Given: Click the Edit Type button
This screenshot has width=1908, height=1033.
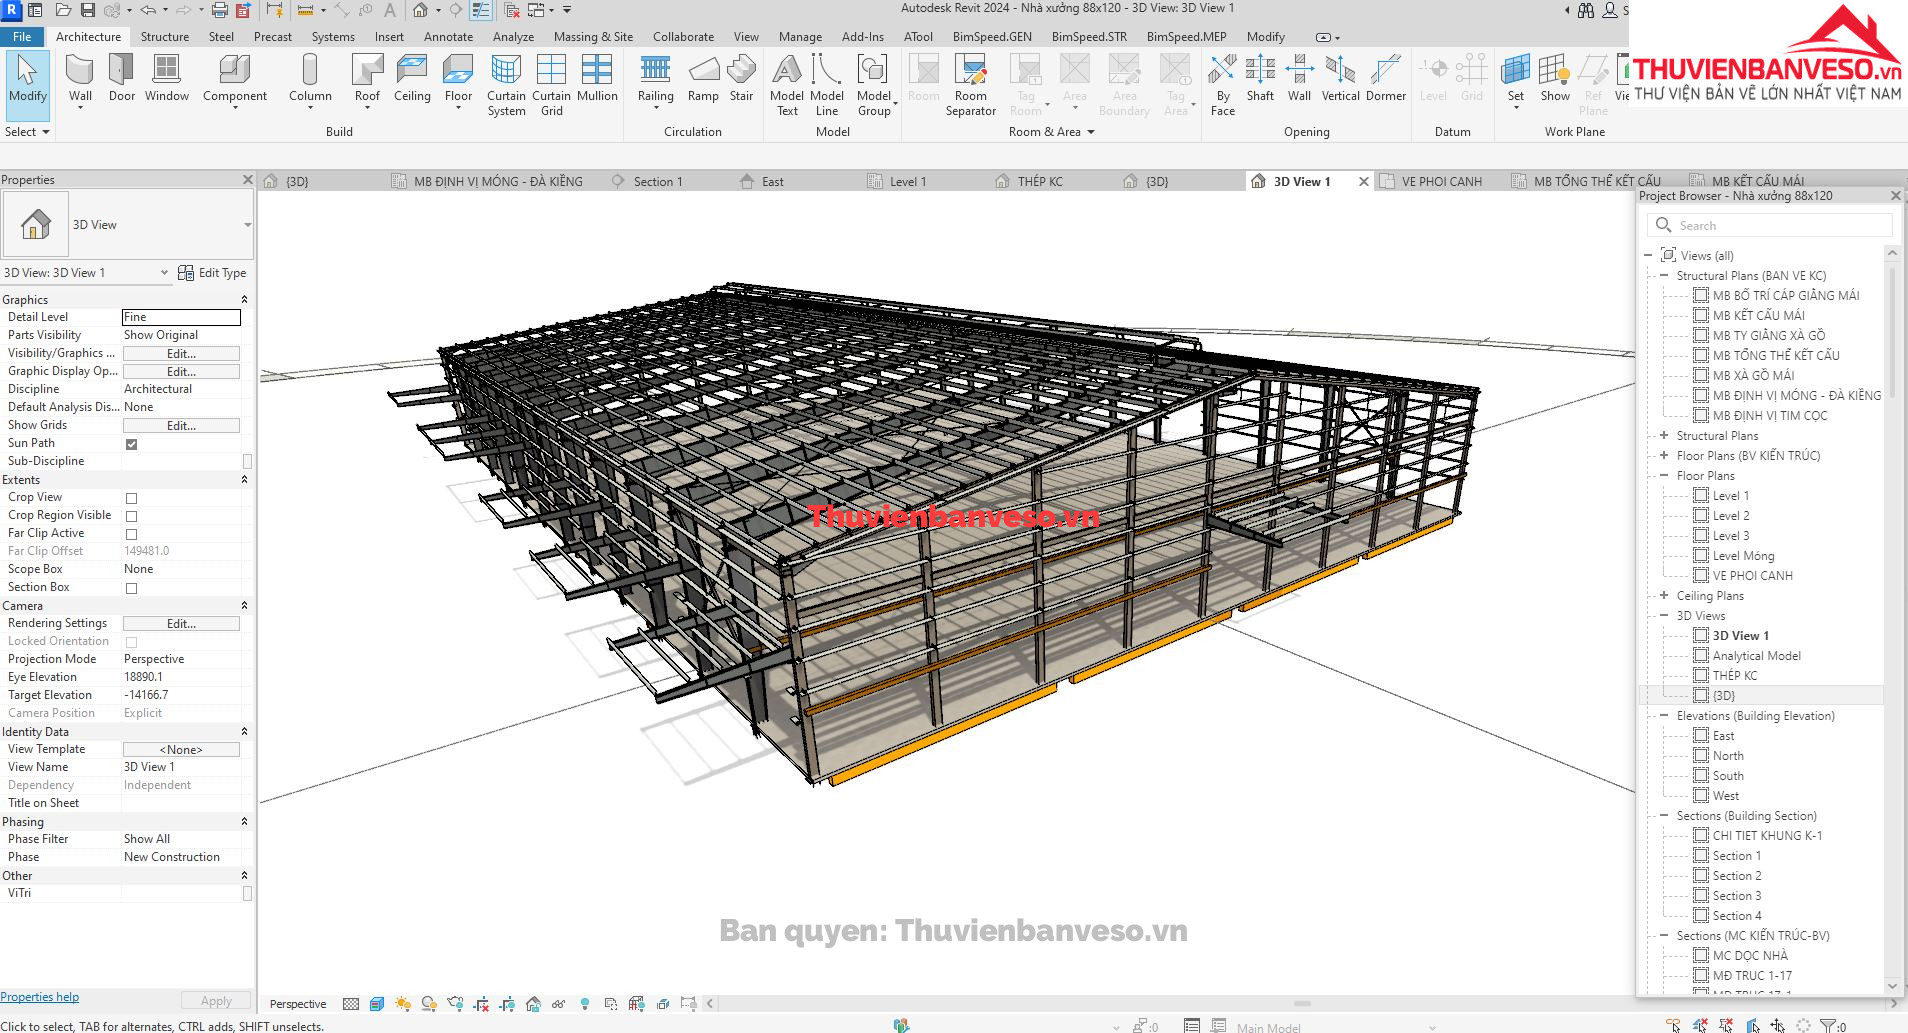Looking at the screenshot, I should (212, 273).
